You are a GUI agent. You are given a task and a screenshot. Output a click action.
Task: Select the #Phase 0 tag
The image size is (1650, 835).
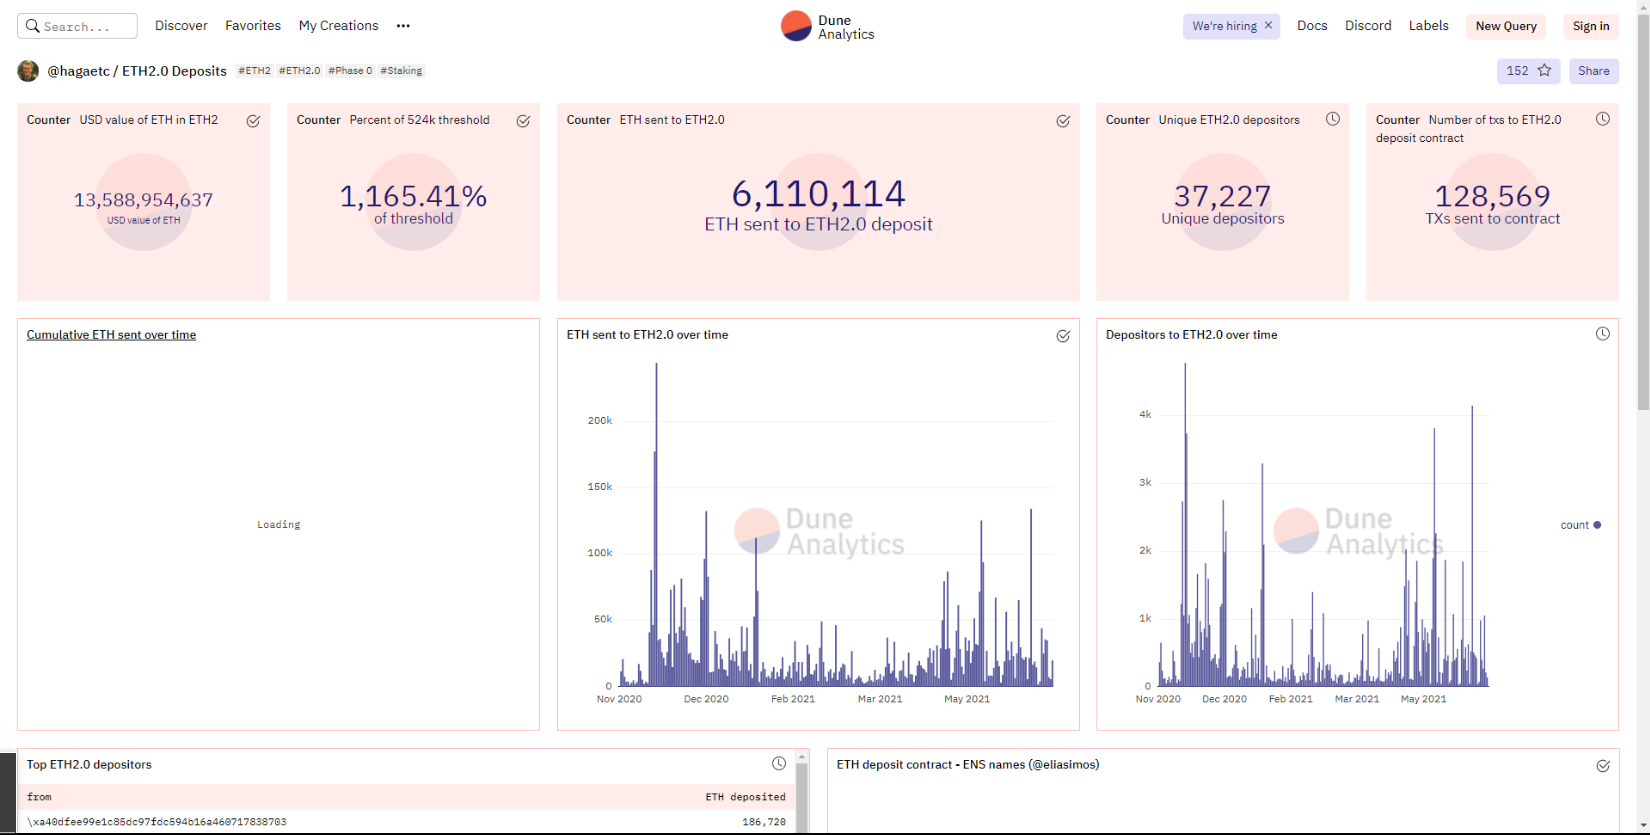pyautogui.click(x=350, y=71)
